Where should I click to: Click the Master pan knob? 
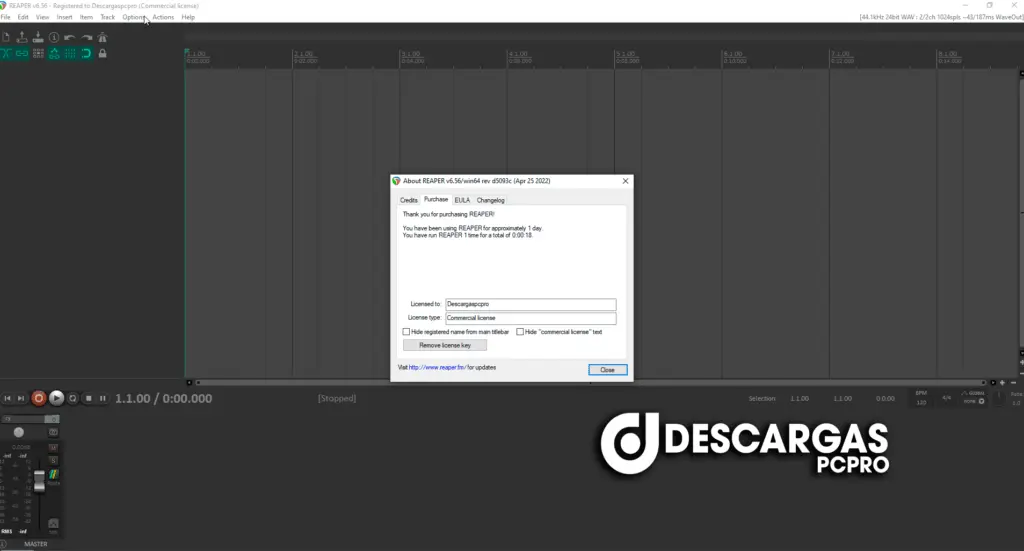tap(19, 432)
